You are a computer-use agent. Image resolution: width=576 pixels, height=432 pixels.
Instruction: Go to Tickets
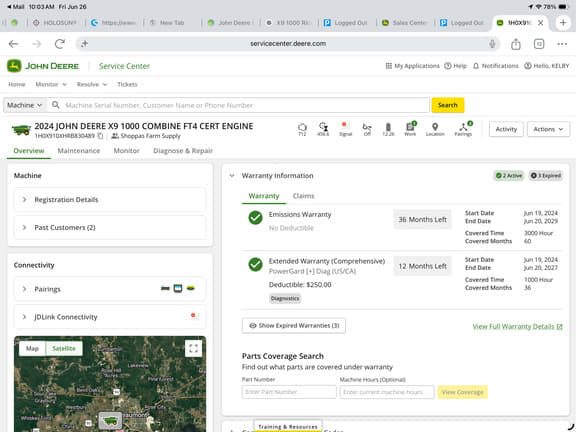click(x=127, y=84)
